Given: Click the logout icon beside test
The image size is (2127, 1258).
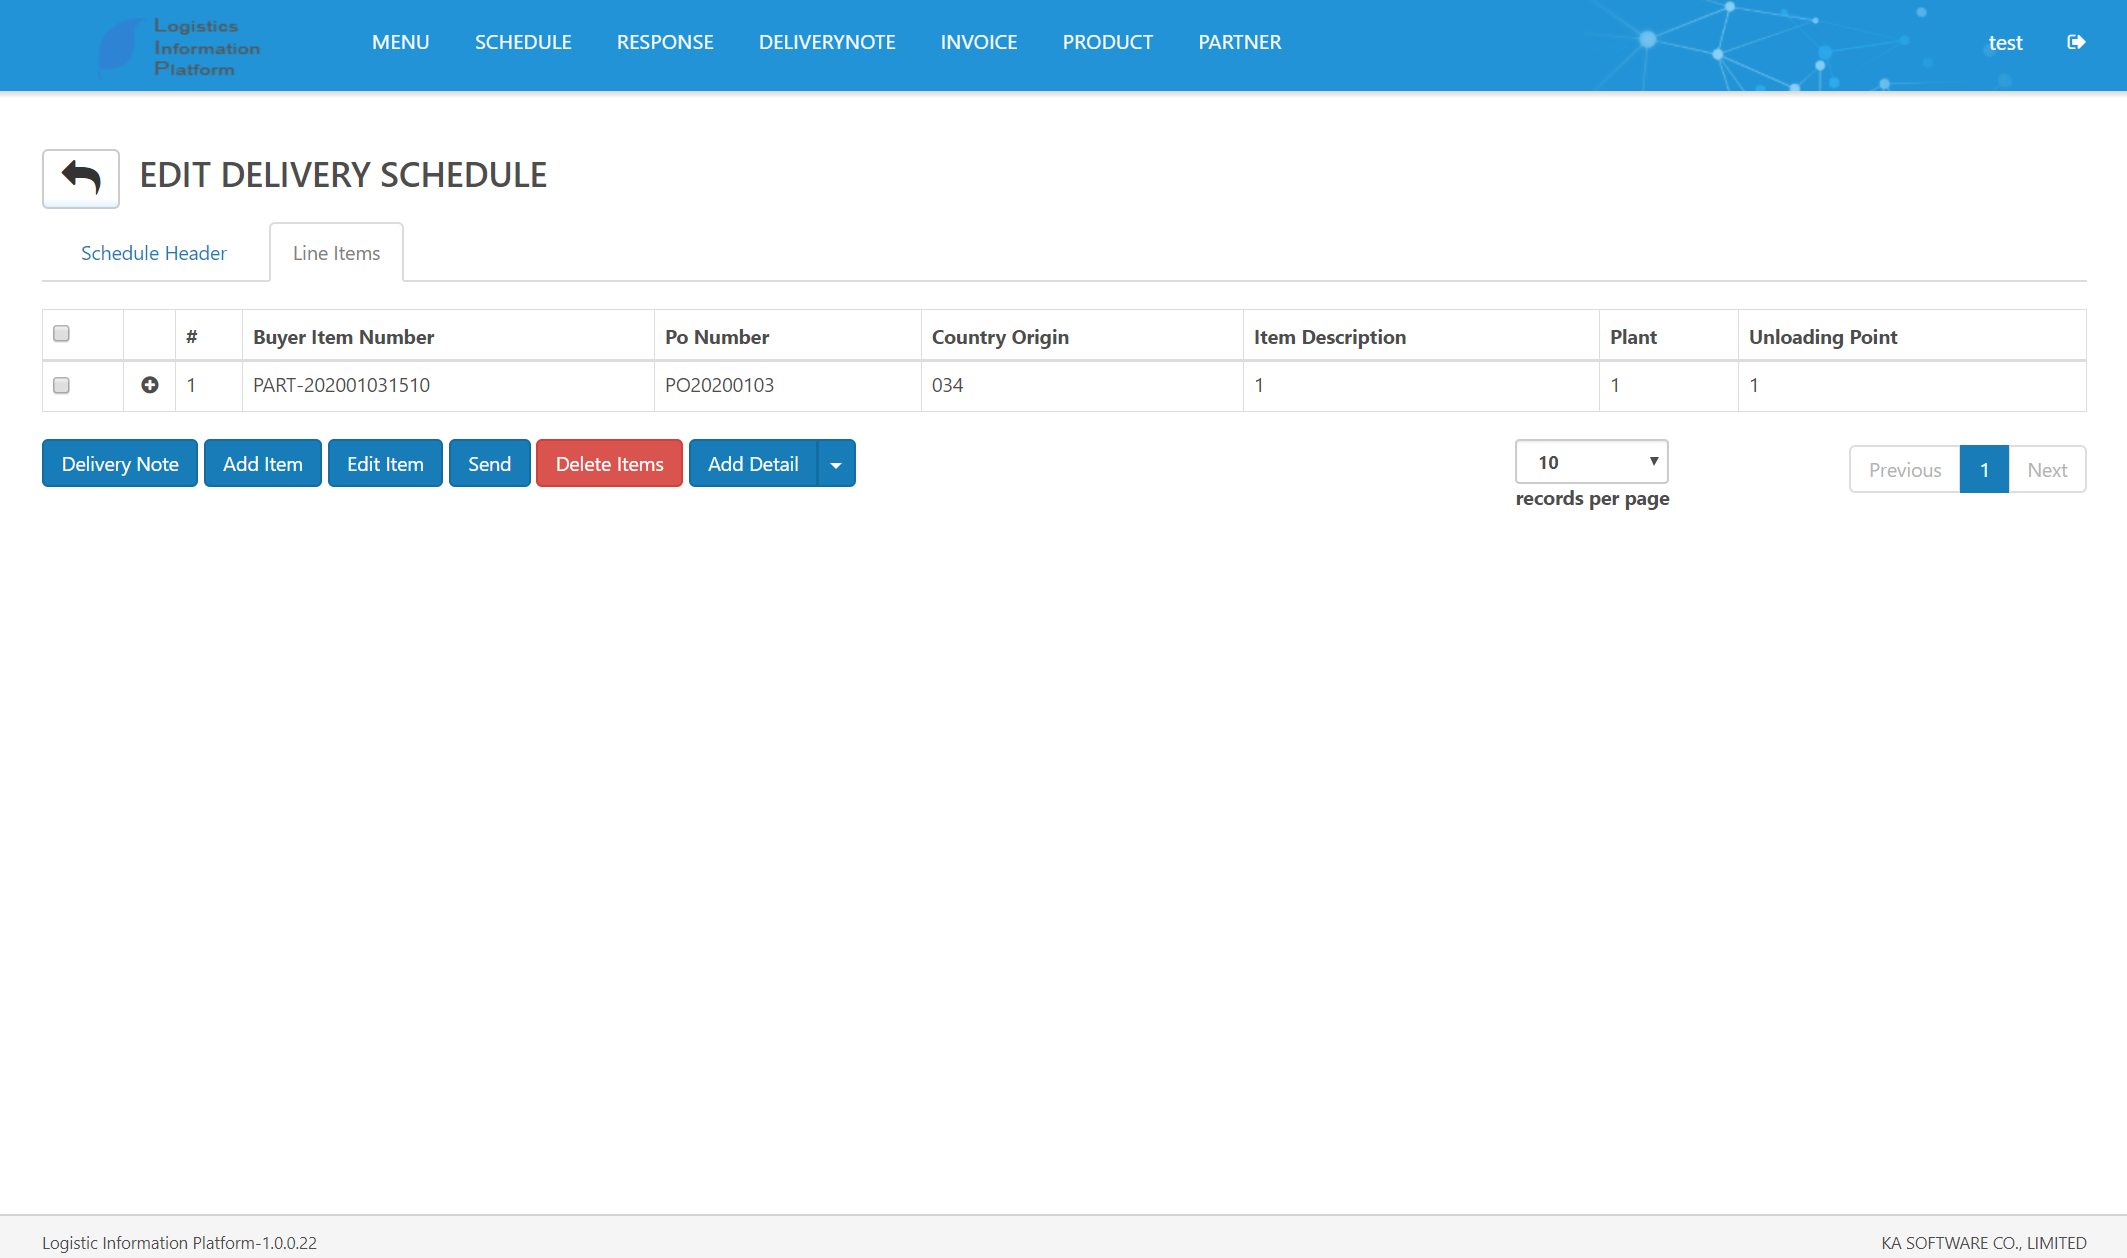Looking at the screenshot, I should 2076,42.
